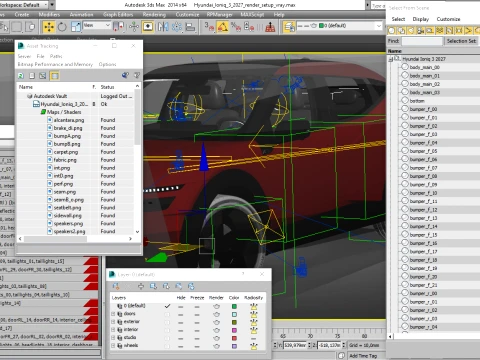
Task: Toggle Use Pivot Point Center tool
Action: 119,27
